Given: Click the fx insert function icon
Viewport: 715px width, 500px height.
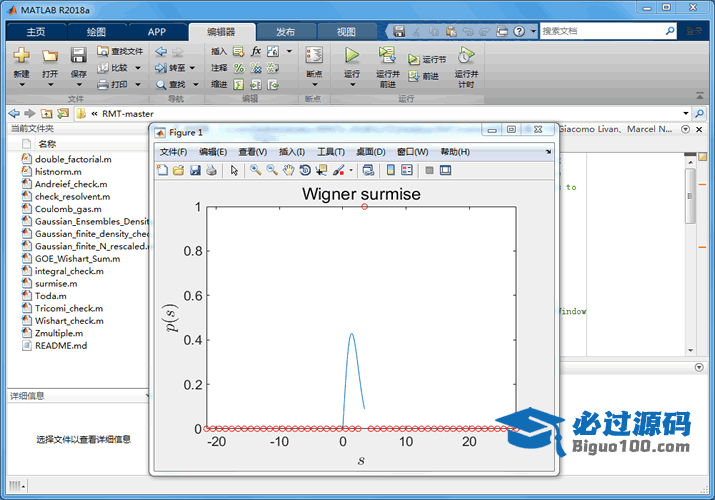Looking at the screenshot, I should 256,51.
